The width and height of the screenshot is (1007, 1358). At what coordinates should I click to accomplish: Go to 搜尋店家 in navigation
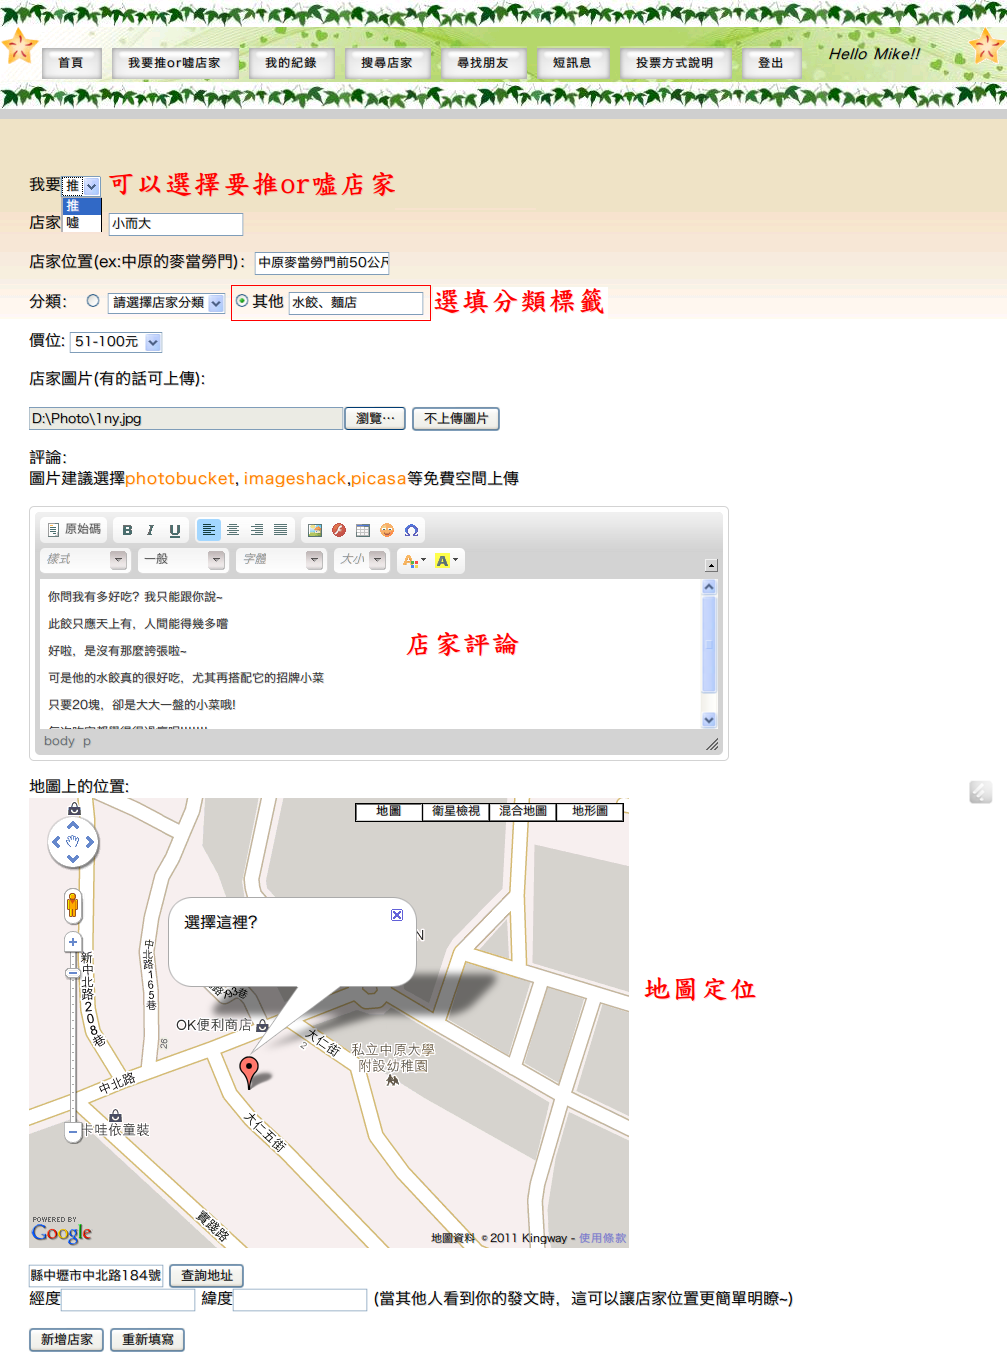pos(387,63)
